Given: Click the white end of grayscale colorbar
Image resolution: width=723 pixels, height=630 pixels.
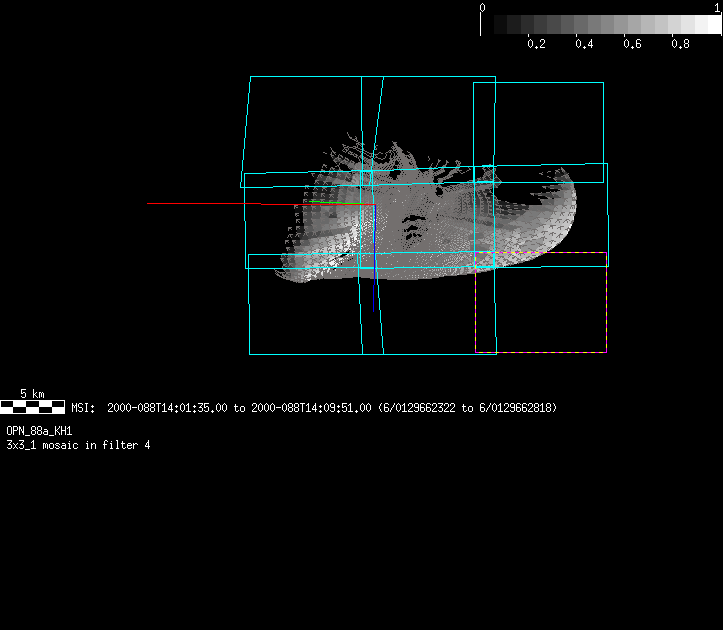Looking at the screenshot, I should click(x=712, y=24).
